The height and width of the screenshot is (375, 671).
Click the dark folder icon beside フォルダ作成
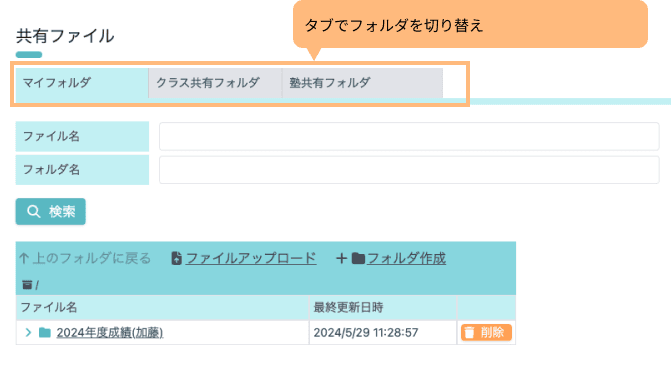pyautogui.click(x=358, y=258)
